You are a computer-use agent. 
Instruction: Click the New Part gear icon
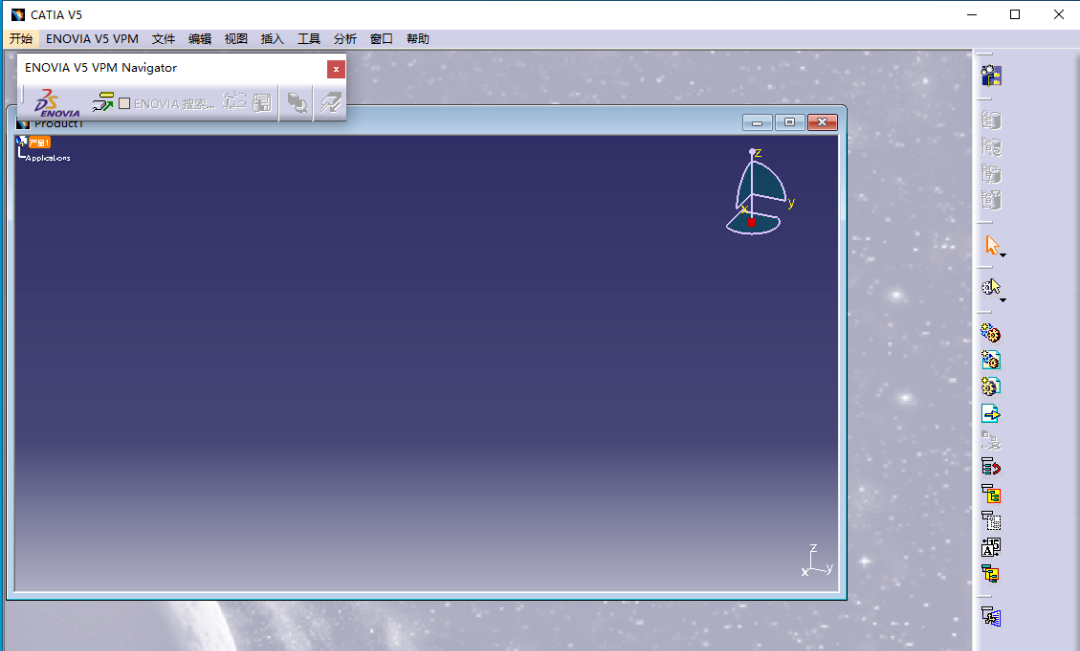click(991, 387)
